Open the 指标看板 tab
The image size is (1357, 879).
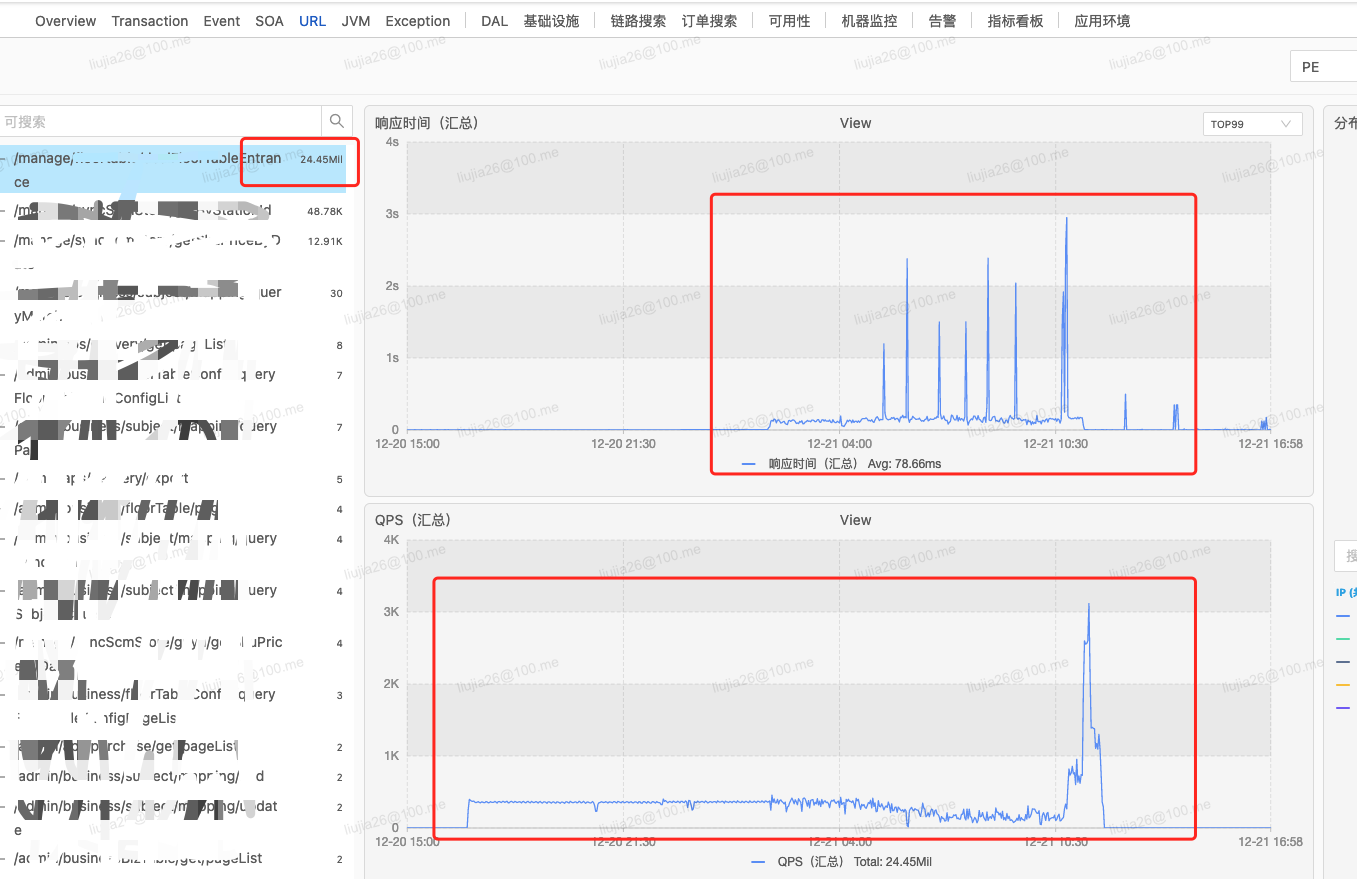coord(1015,21)
